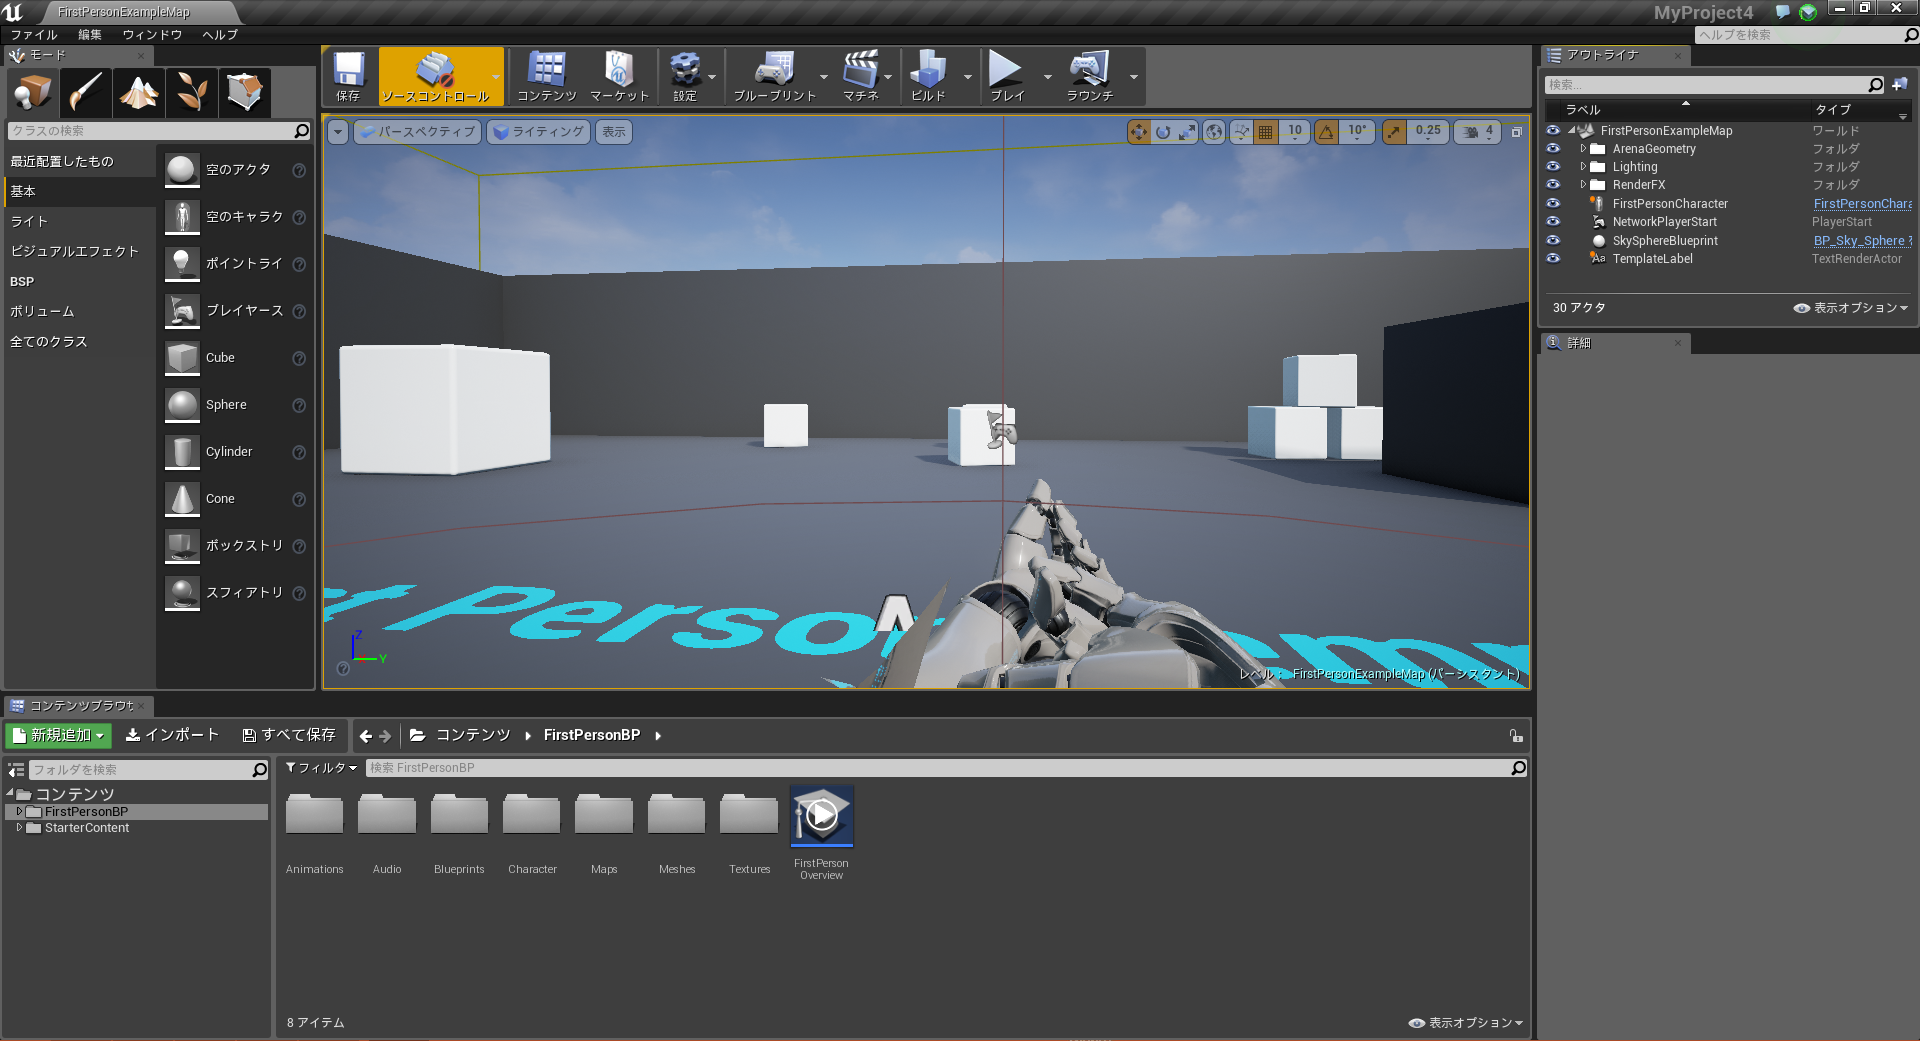Screen dimensions: 1920x1041
Task: Toggle the scale snap icon in viewport
Action: (x=1394, y=132)
